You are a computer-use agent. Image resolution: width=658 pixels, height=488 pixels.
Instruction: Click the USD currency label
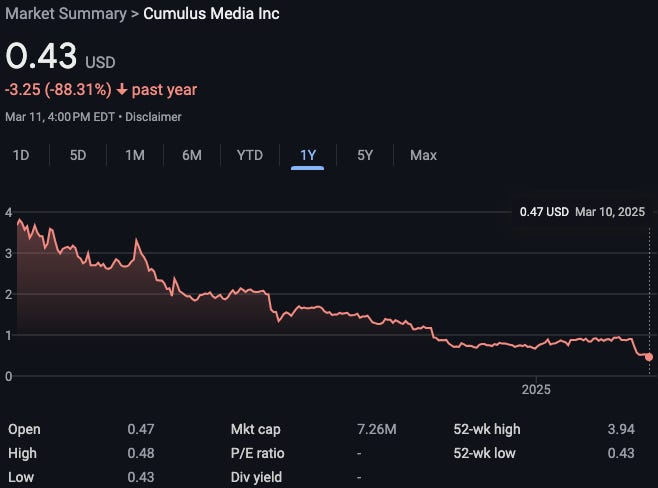coord(100,63)
